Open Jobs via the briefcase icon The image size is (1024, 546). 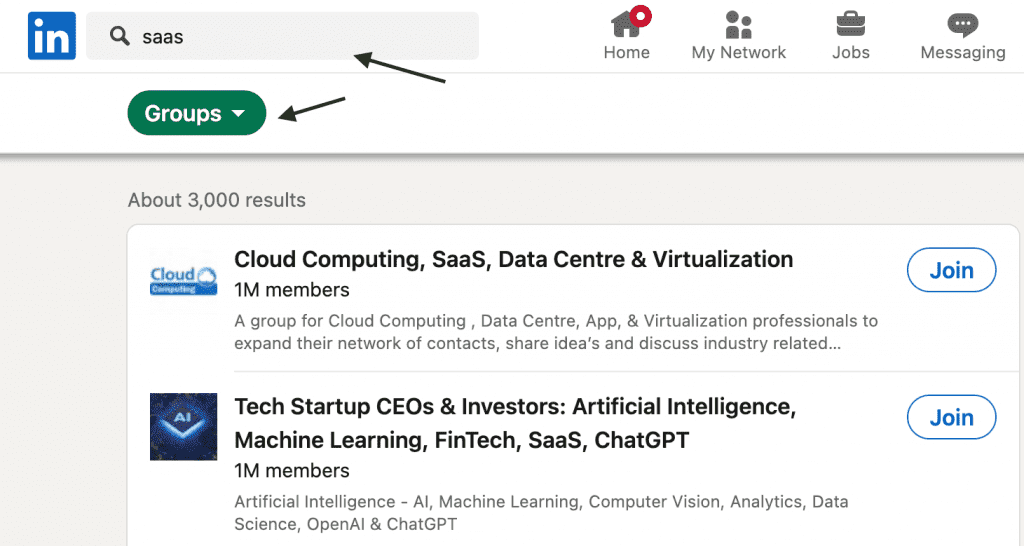(850, 23)
